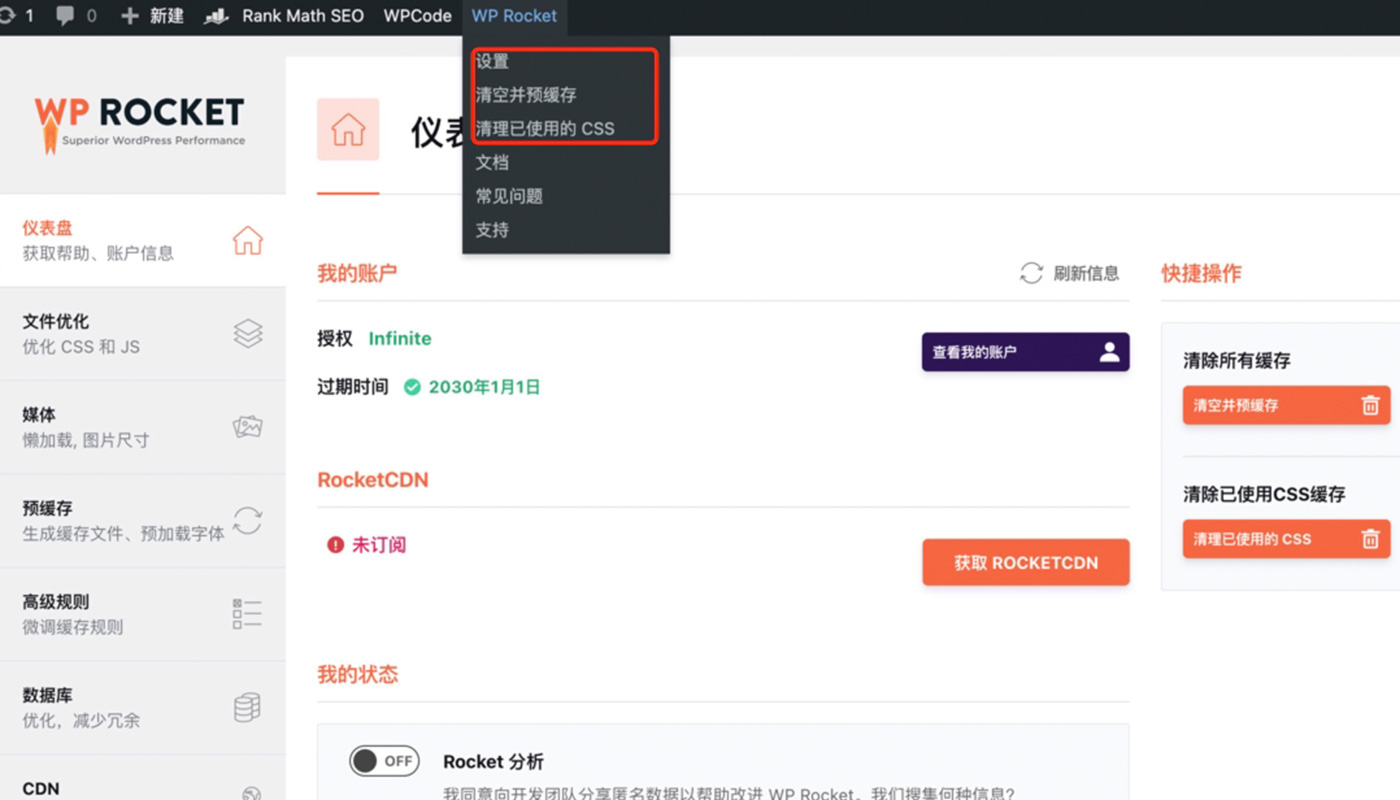Open the 仪表盘 sidebar tab

tap(142, 240)
